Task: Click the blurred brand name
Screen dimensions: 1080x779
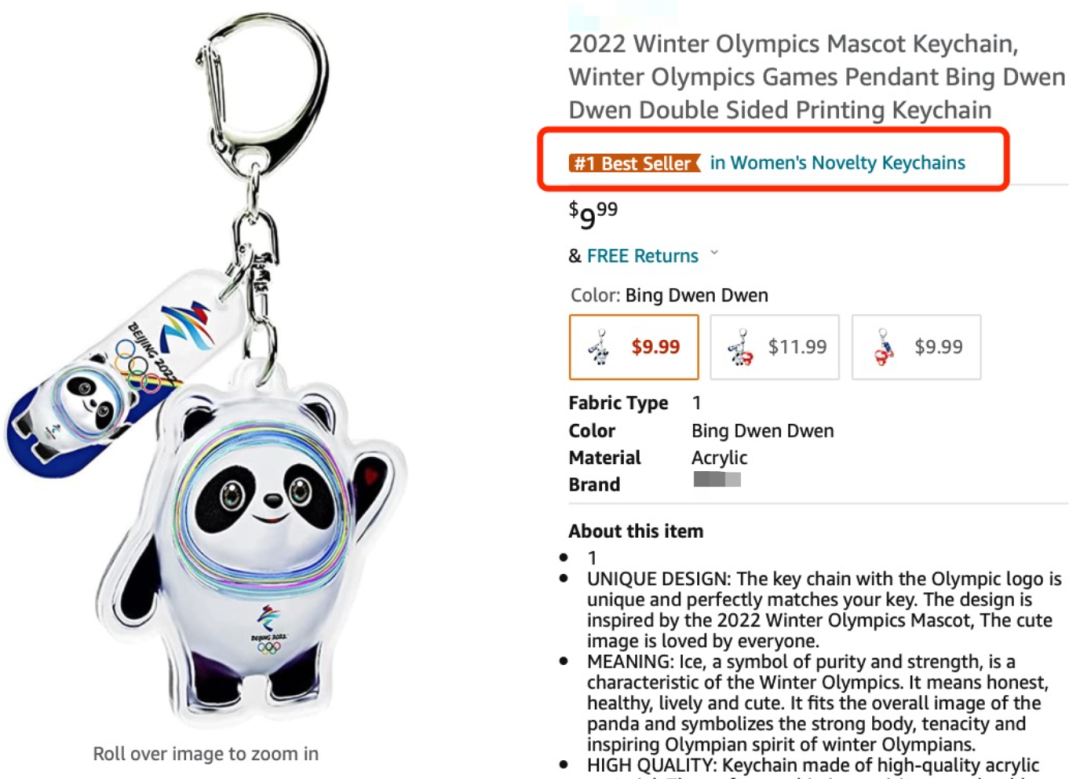Action: pos(717,481)
